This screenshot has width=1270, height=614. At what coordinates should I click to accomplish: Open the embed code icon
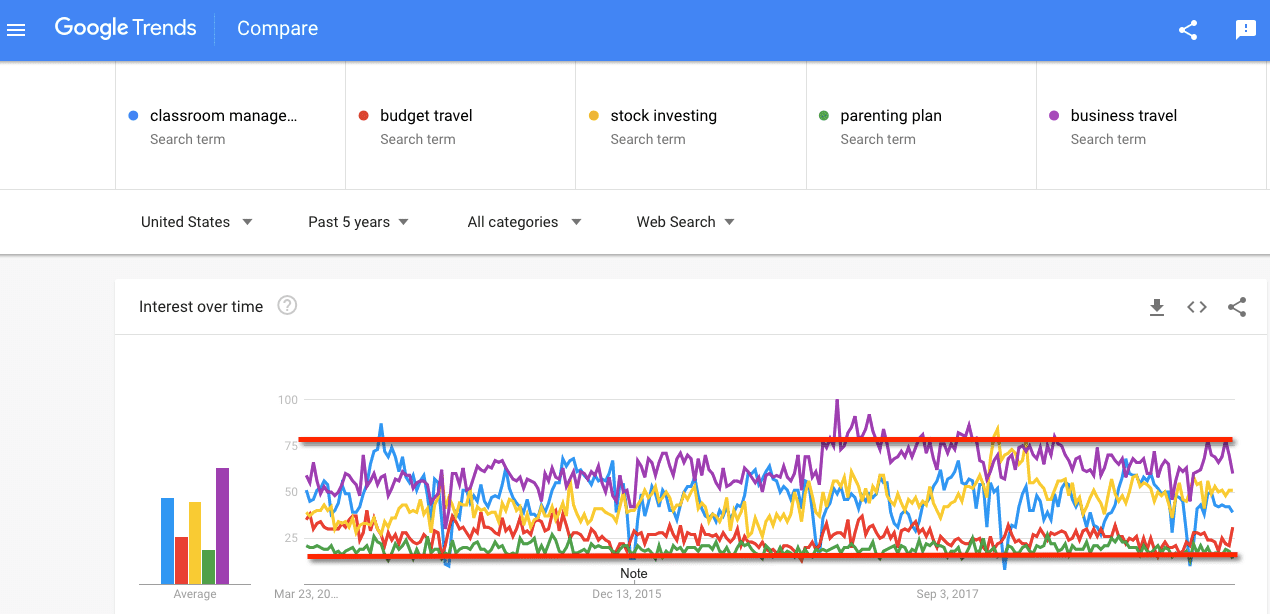[x=1197, y=307]
